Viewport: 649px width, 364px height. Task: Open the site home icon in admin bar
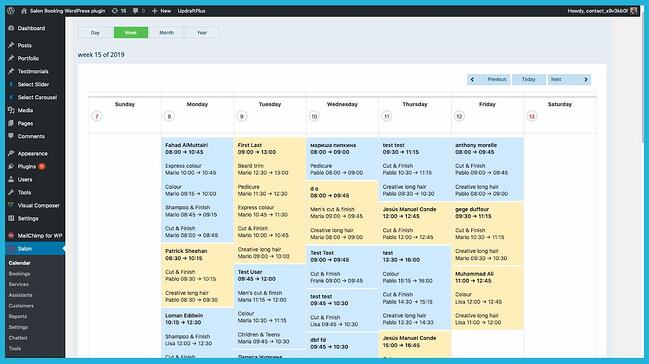coord(24,11)
